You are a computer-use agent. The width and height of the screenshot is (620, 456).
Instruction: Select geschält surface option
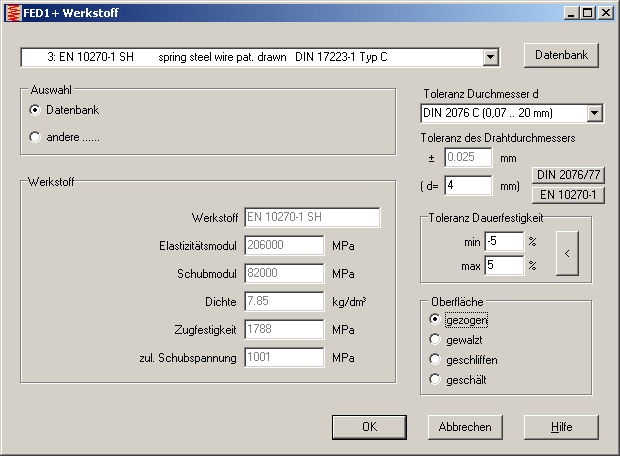(x=434, y=379)
